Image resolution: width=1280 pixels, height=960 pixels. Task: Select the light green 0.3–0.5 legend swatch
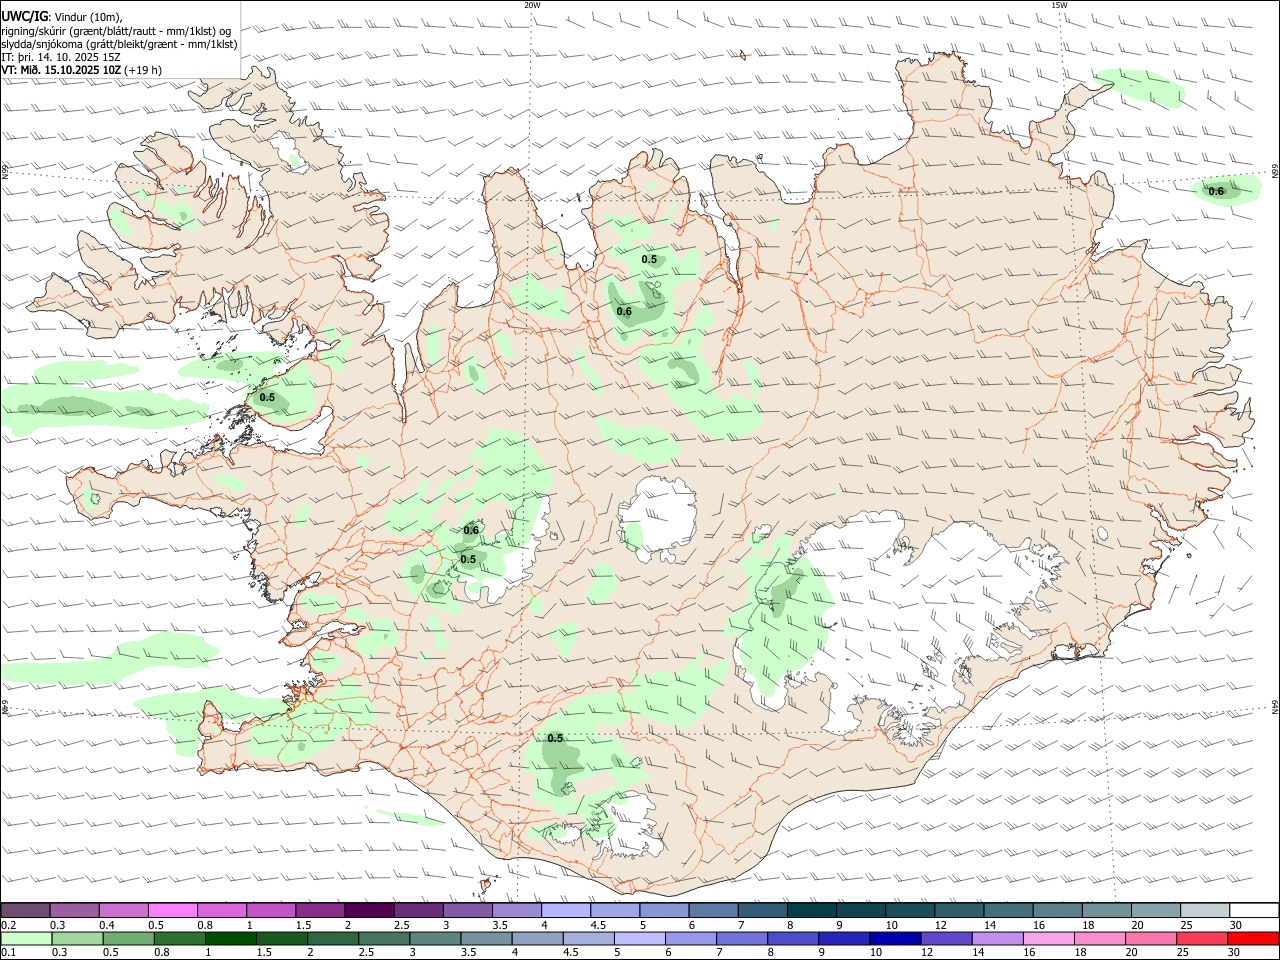(77, 938)
